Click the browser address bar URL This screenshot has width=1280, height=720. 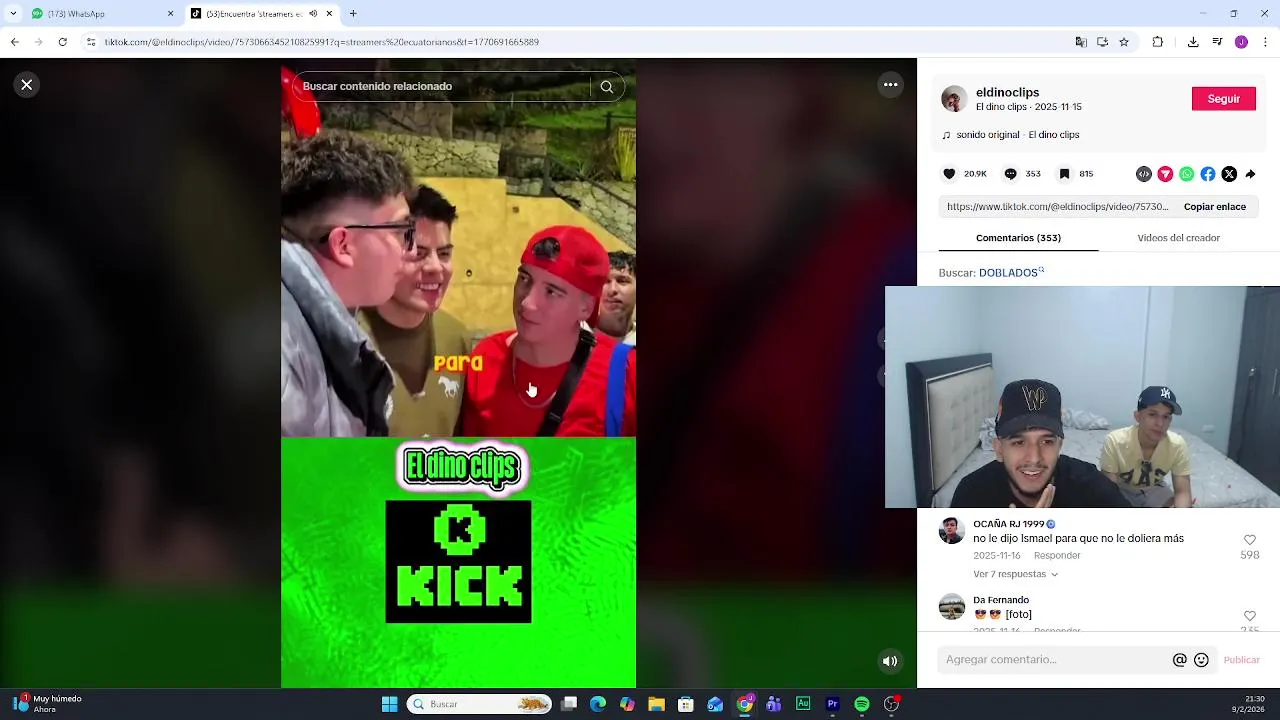coord(322,42)
